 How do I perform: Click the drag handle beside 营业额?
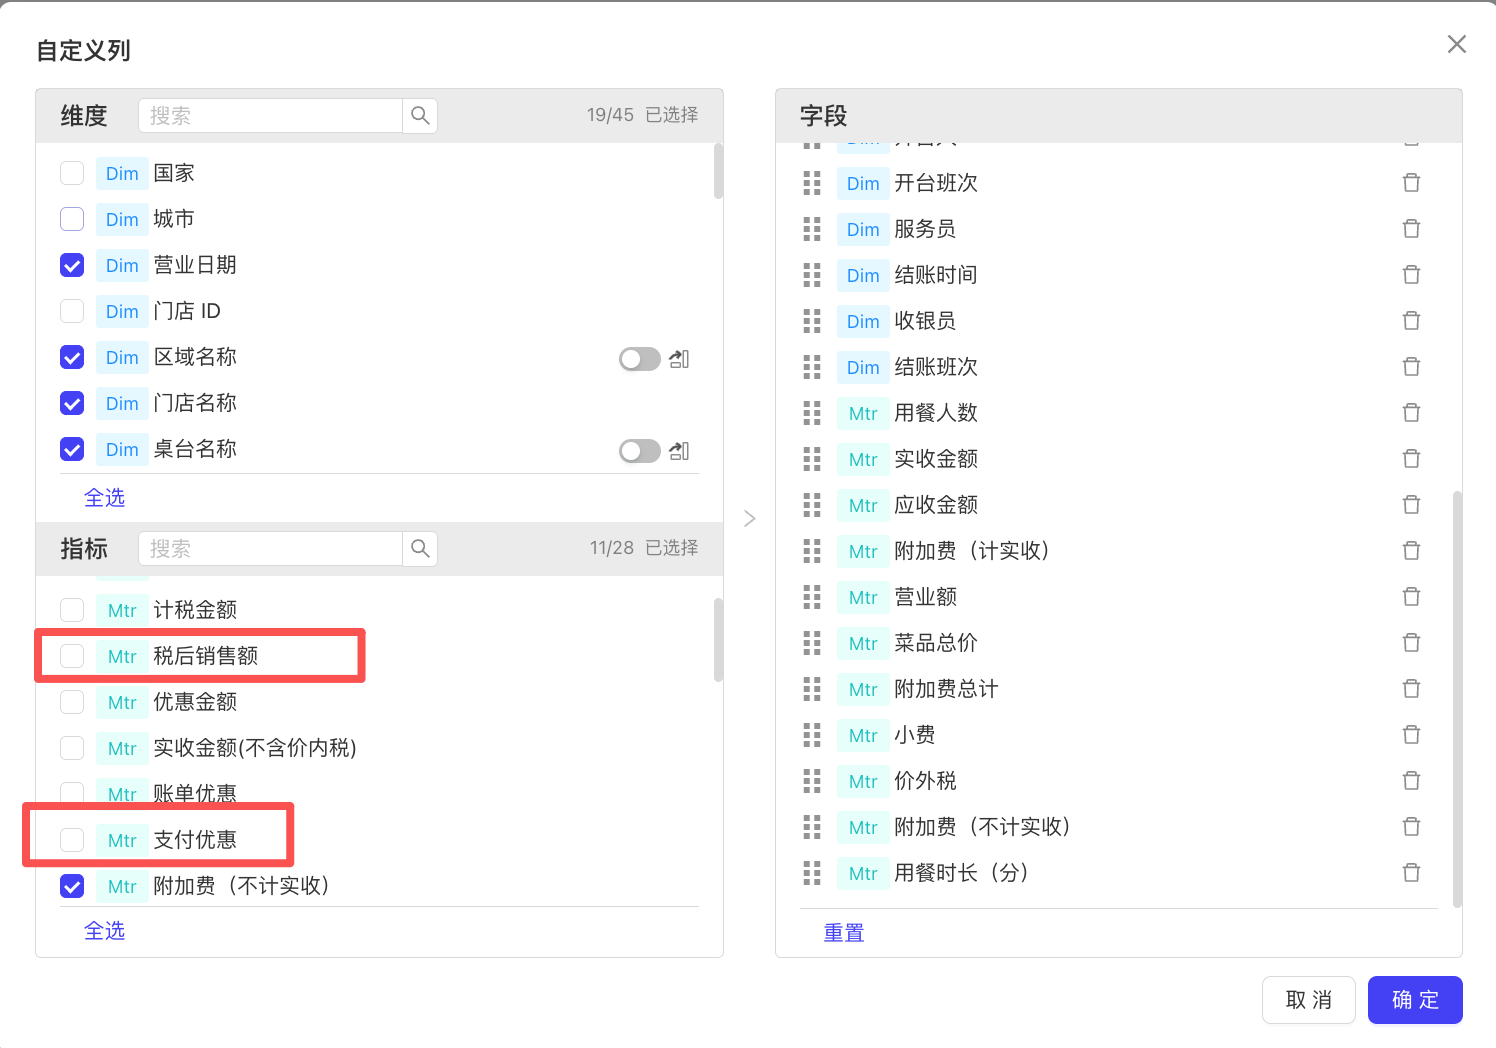coord(812,597)
